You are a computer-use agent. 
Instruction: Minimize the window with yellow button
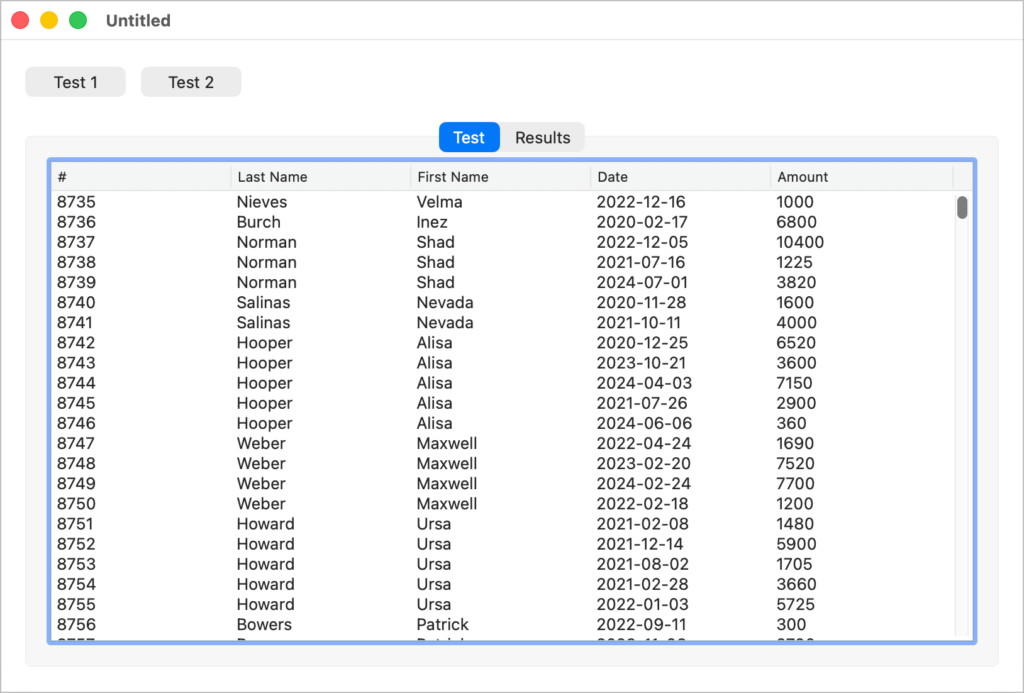(49, 20)
